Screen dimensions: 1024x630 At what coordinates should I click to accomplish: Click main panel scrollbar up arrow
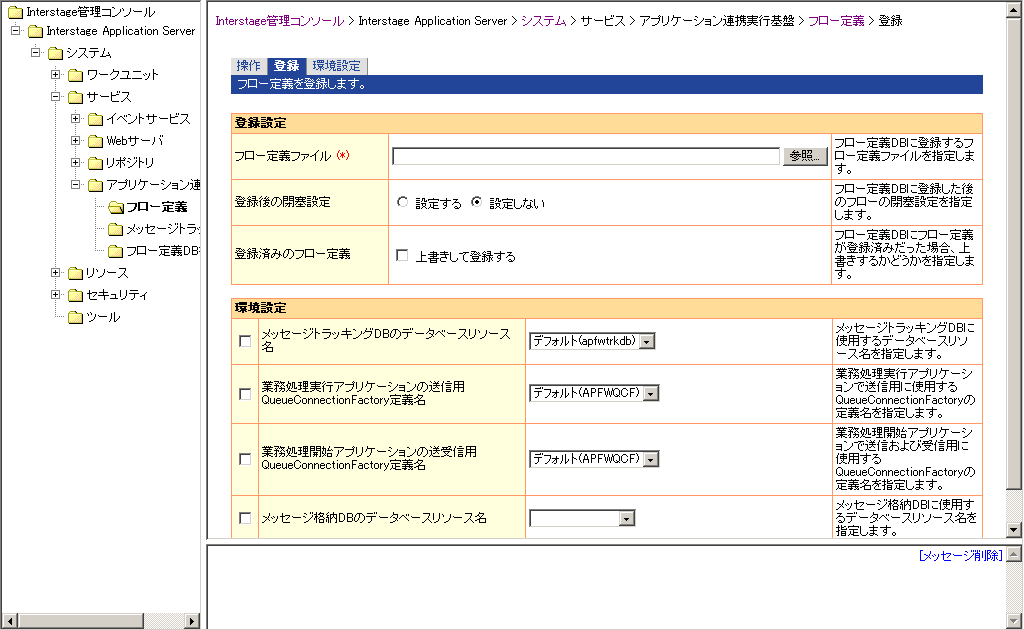click(x=1014, y=9)
